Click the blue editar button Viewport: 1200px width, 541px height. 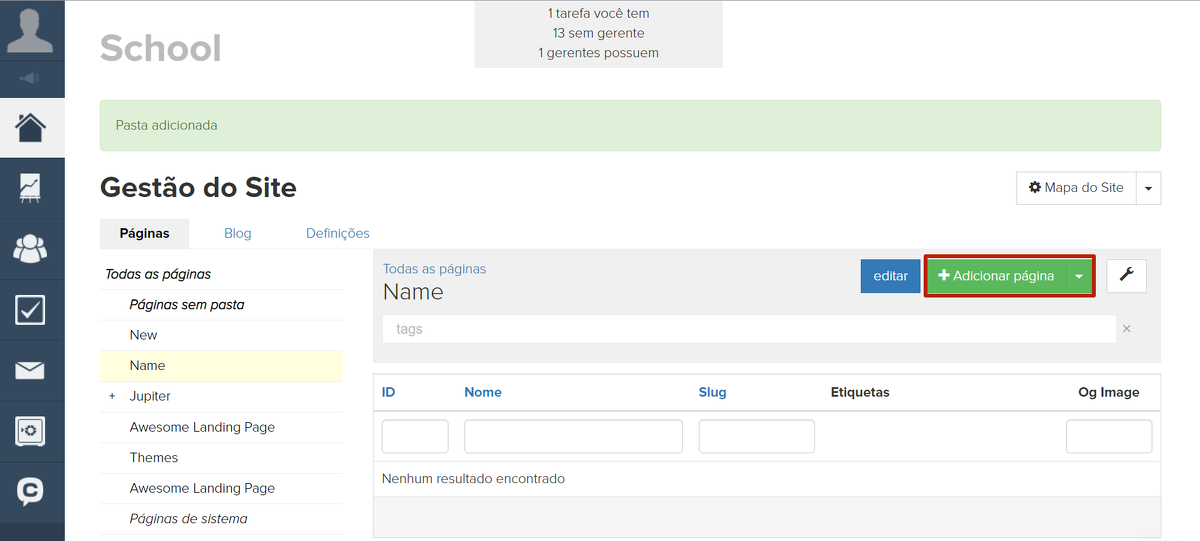point(890,276)
